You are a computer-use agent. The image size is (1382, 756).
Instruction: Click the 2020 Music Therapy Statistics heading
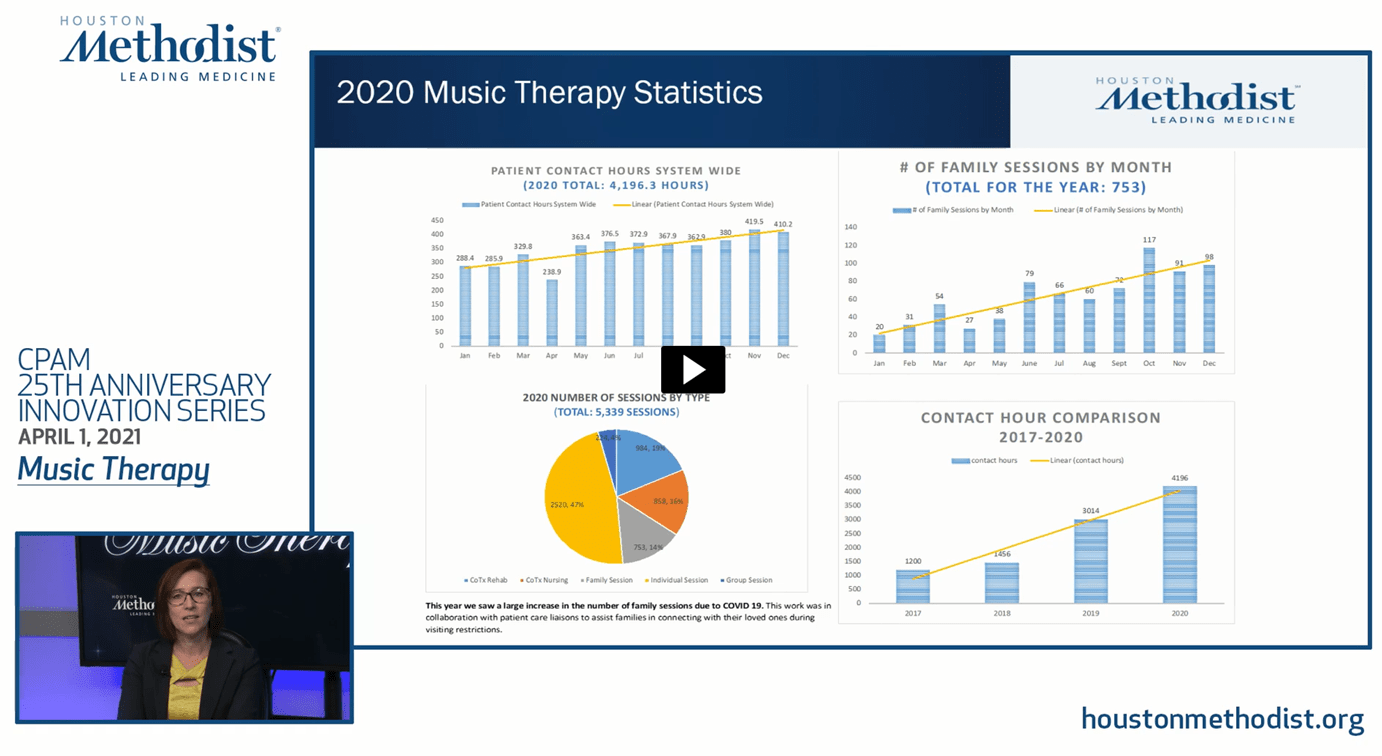(x=549, y=93)
